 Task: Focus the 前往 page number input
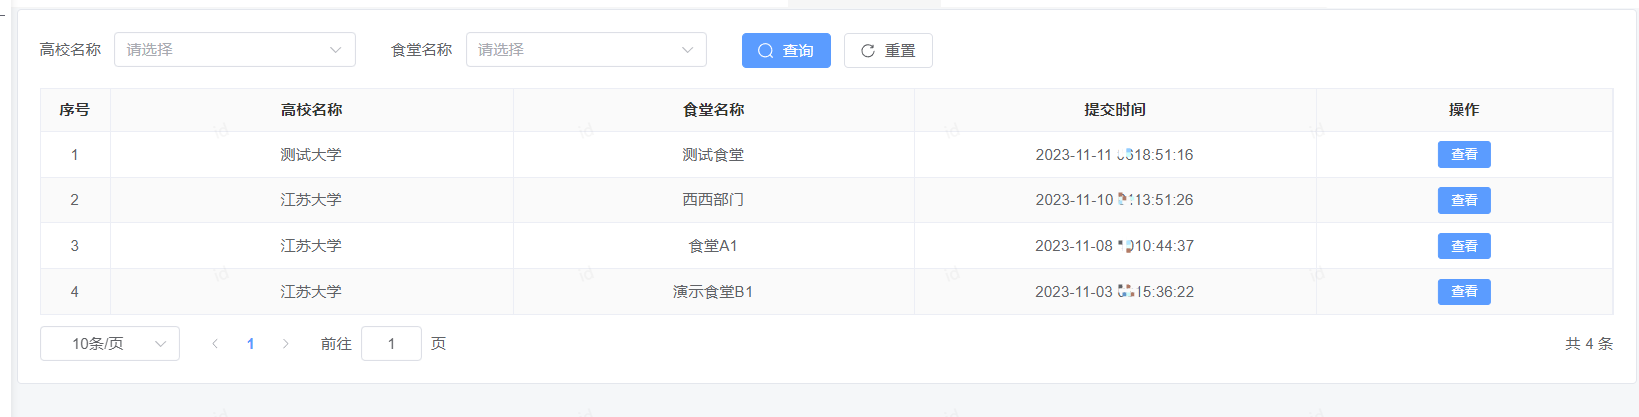[391, 343]
